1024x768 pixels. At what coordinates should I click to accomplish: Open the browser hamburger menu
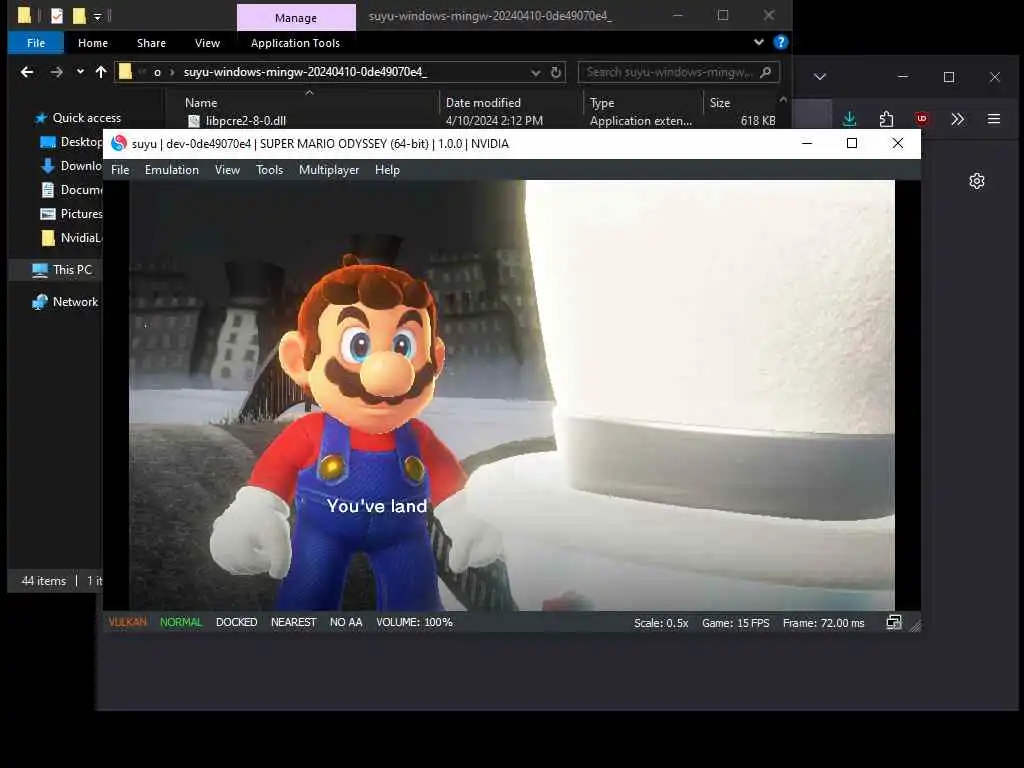[994, 119]
